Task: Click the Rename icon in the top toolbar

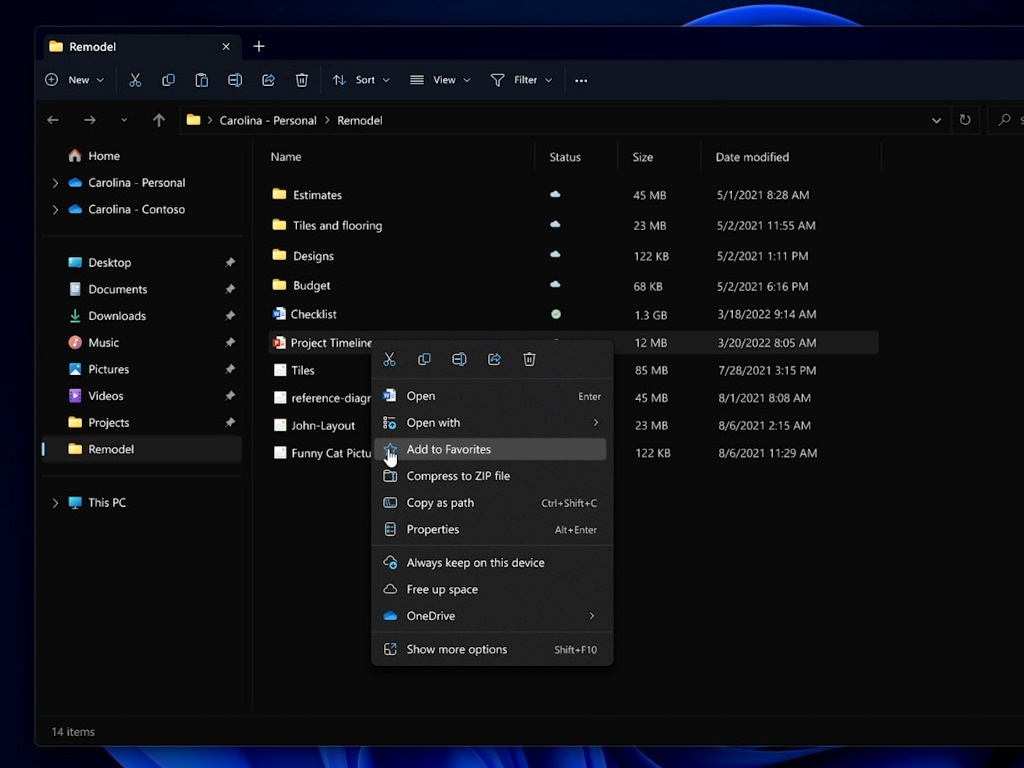Action: (235, 80)
